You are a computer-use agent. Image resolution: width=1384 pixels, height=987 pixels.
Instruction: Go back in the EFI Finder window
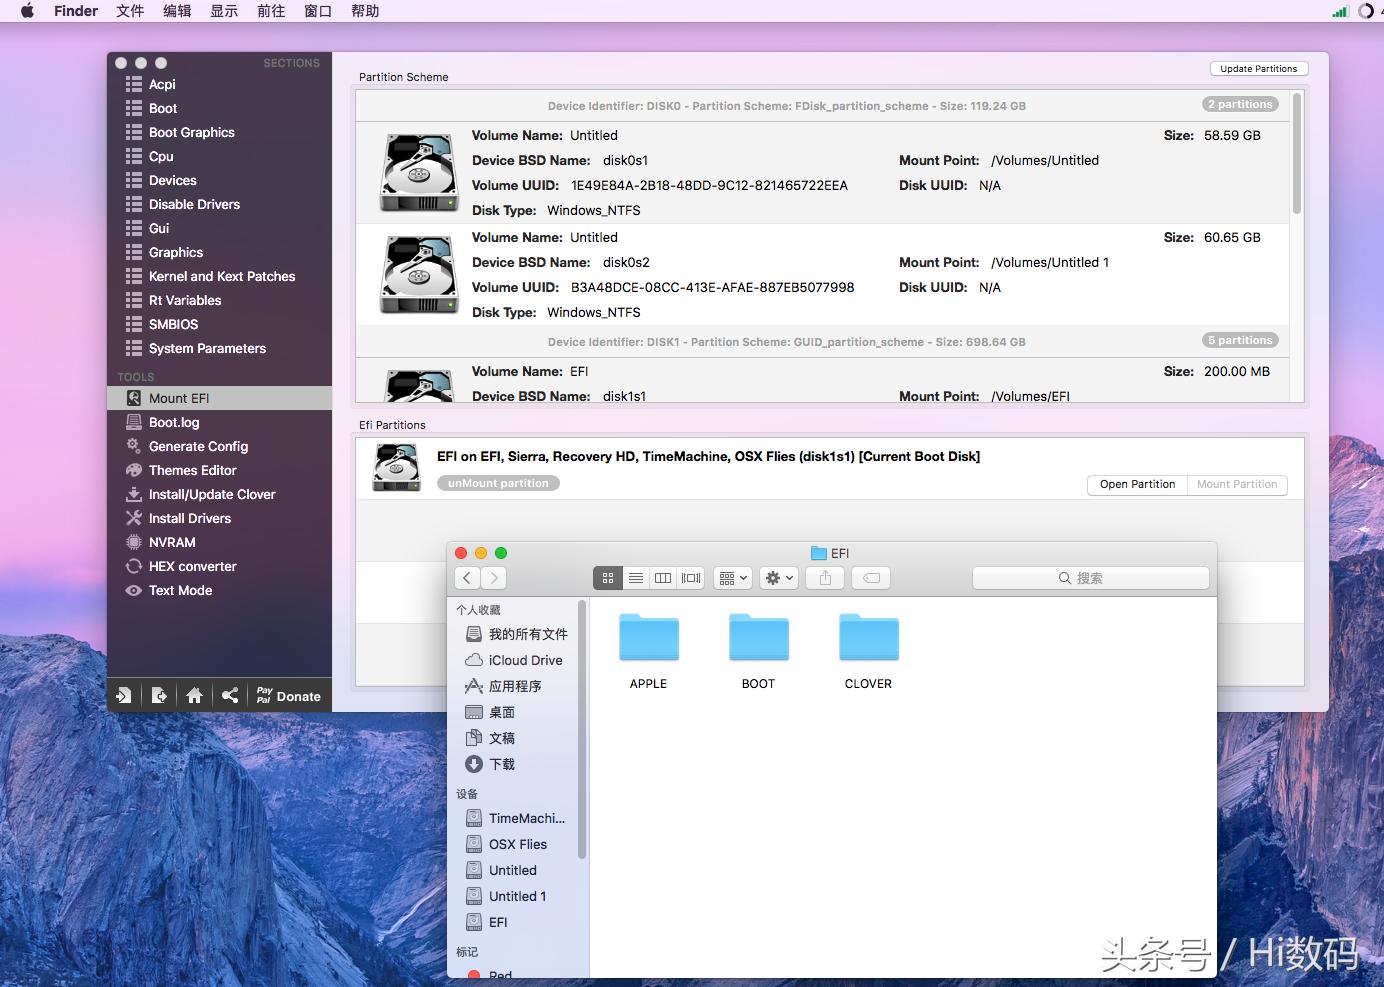467,578
